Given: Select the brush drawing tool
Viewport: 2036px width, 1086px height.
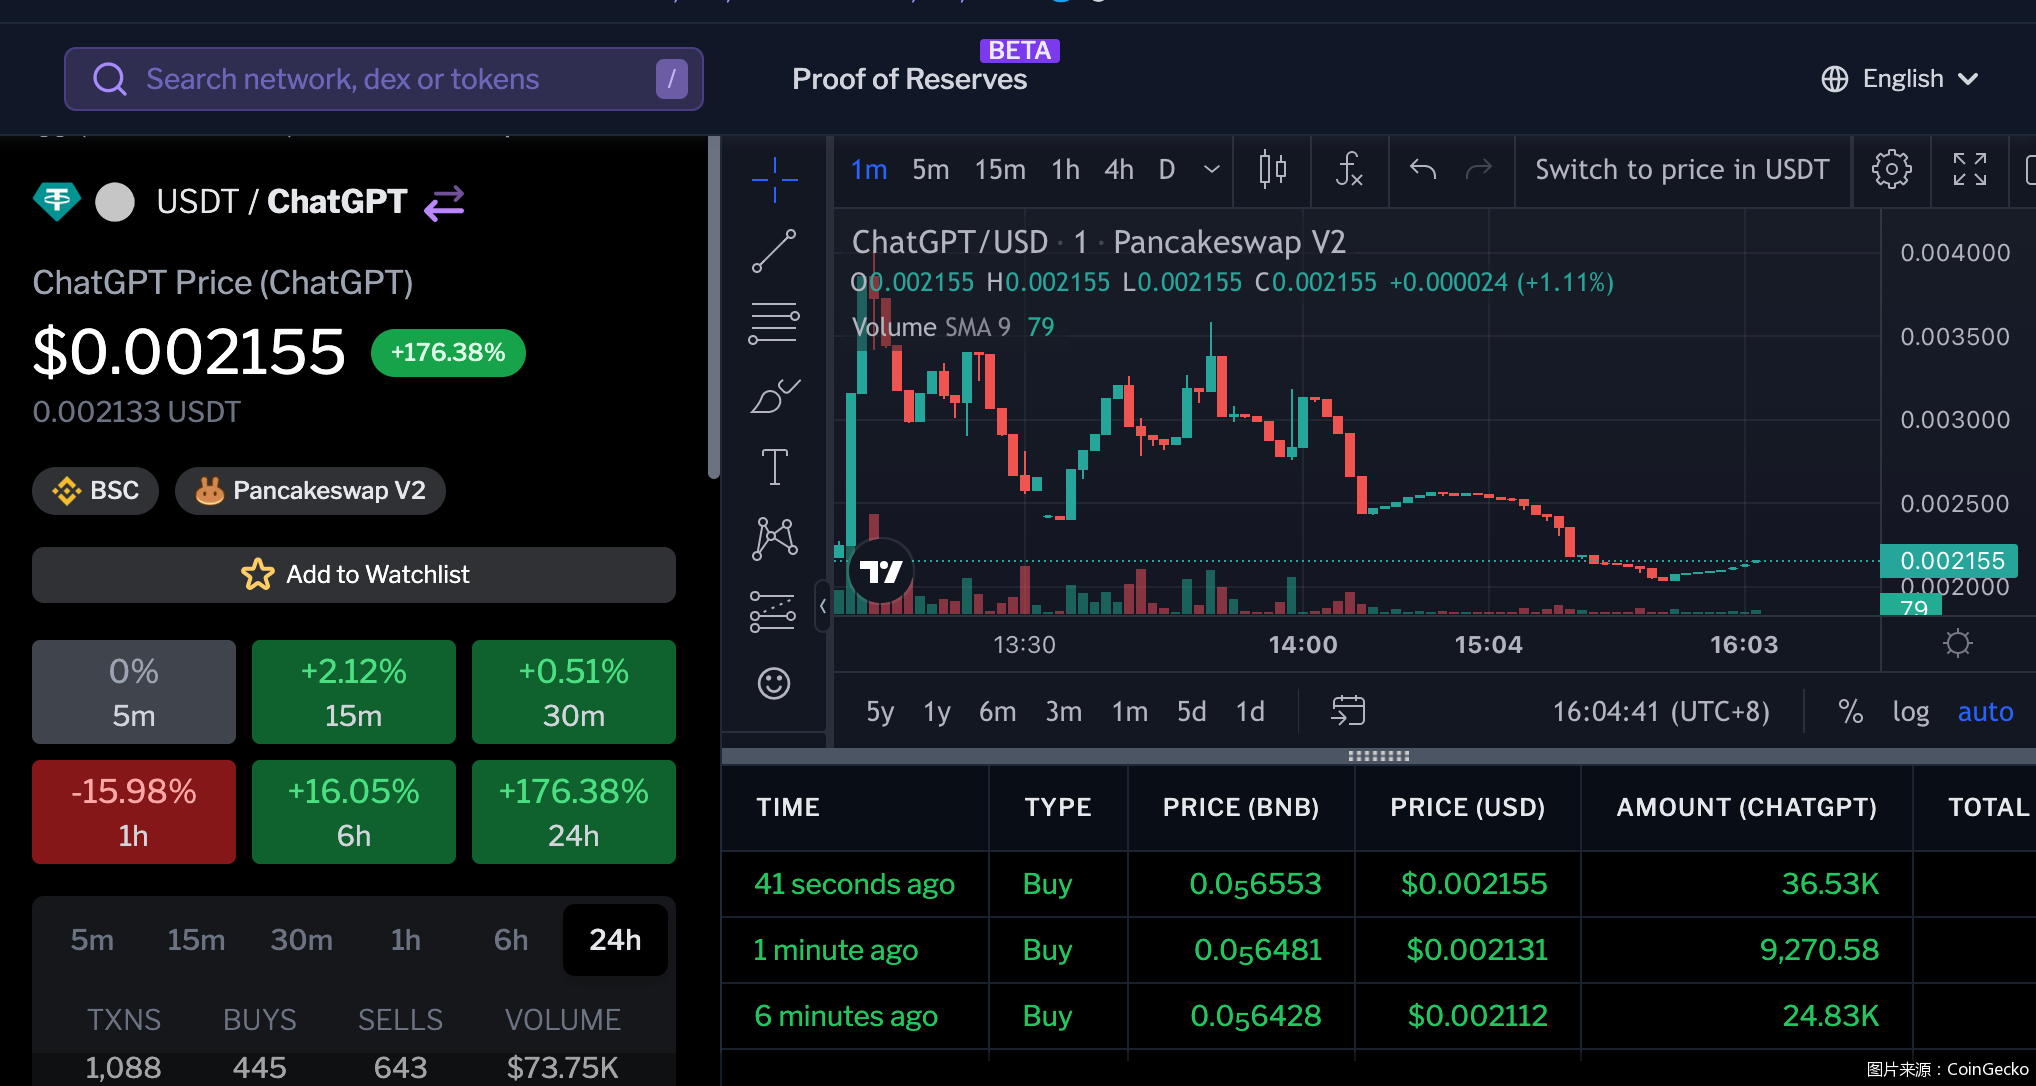Looking at the screenshot, I should coord(774,396).
